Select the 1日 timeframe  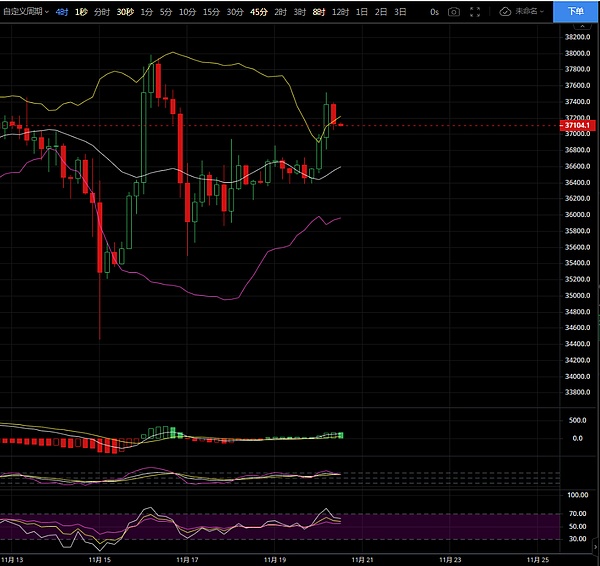pos(361,12)
